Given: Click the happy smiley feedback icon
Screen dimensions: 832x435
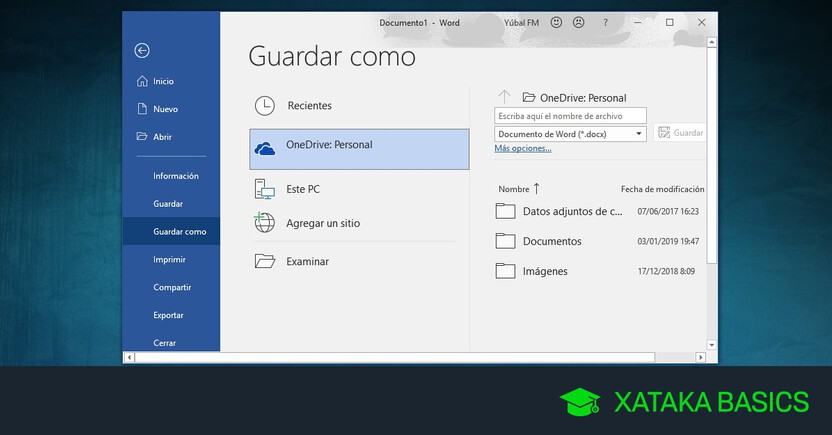Looking at the screenshot, I should pyautogui.click(x=555, y=22).
